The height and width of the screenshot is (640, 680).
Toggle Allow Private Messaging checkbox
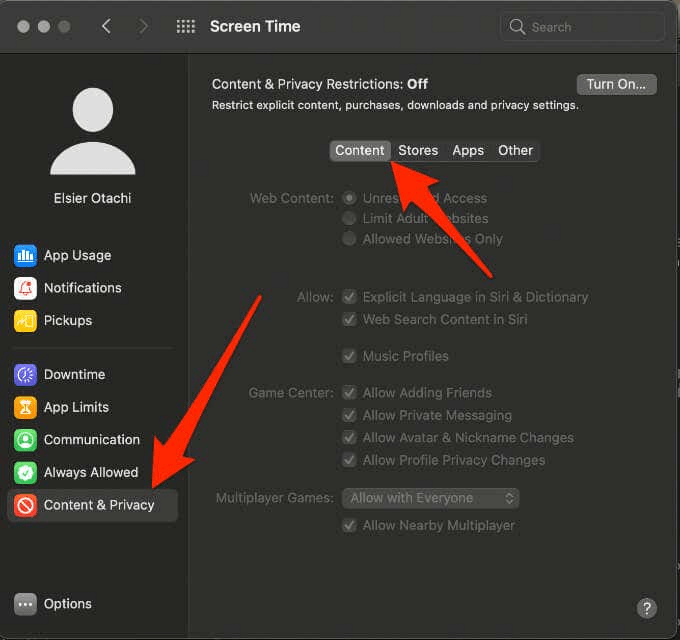(x=349, y=415)
